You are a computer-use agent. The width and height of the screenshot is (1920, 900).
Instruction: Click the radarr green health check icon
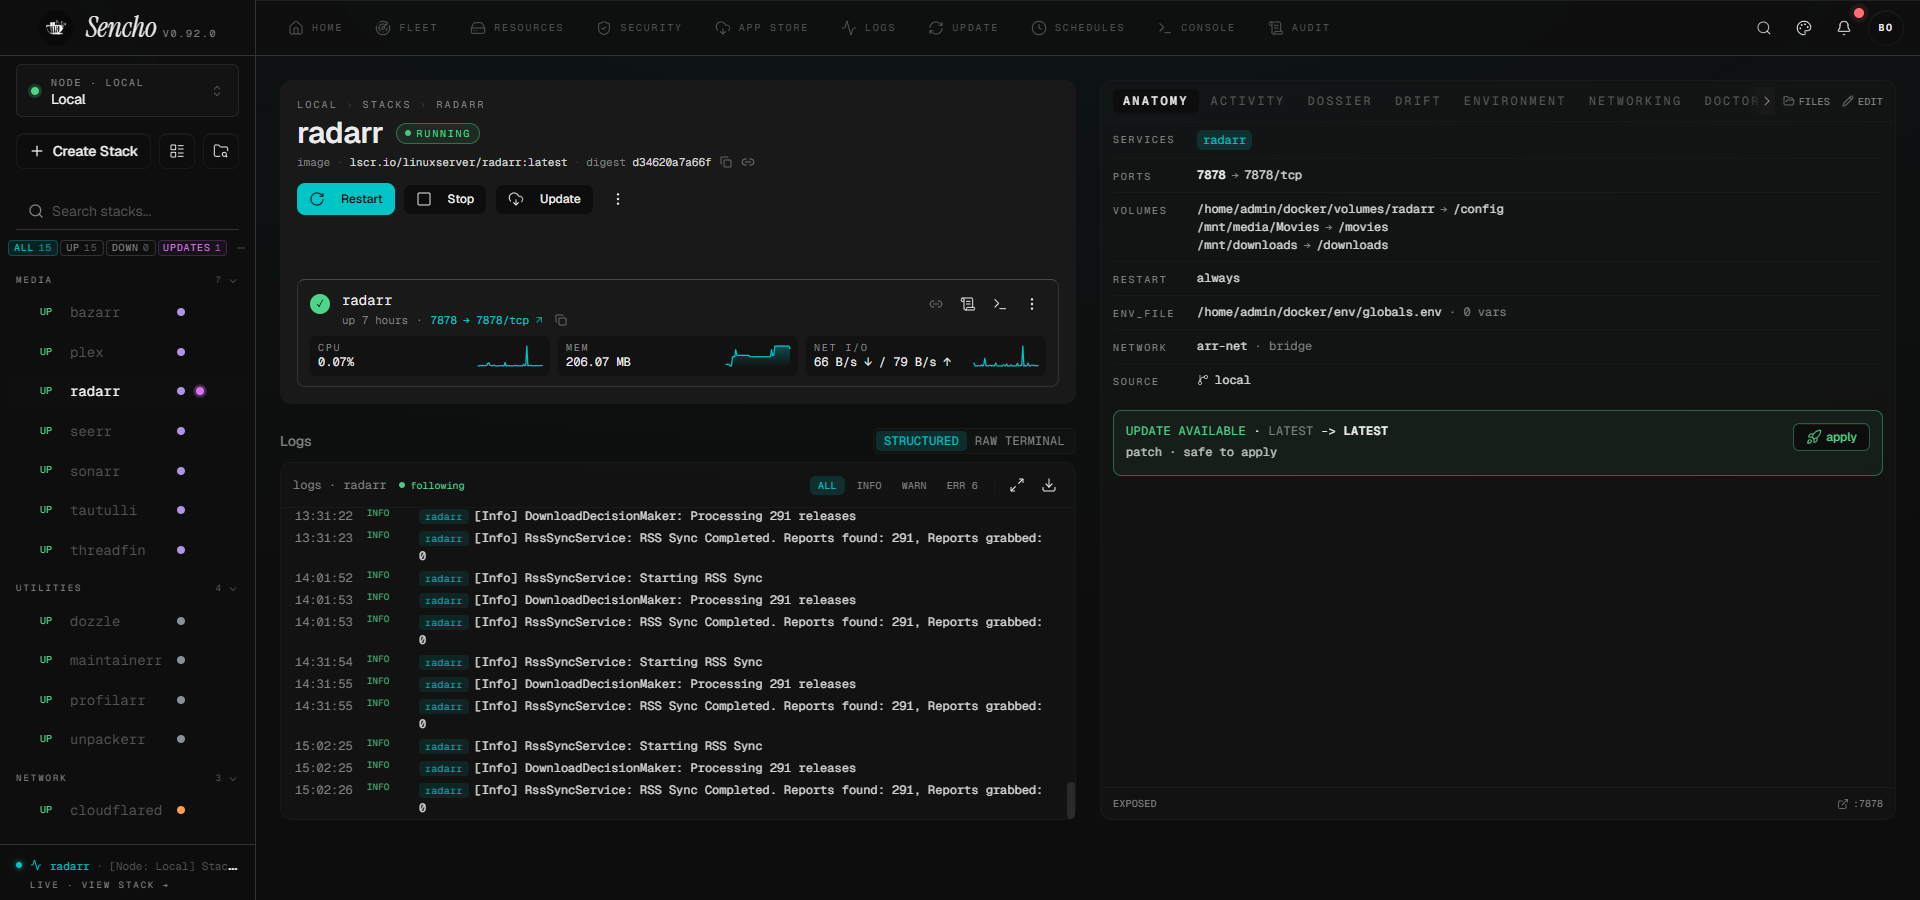pos(320,304)
